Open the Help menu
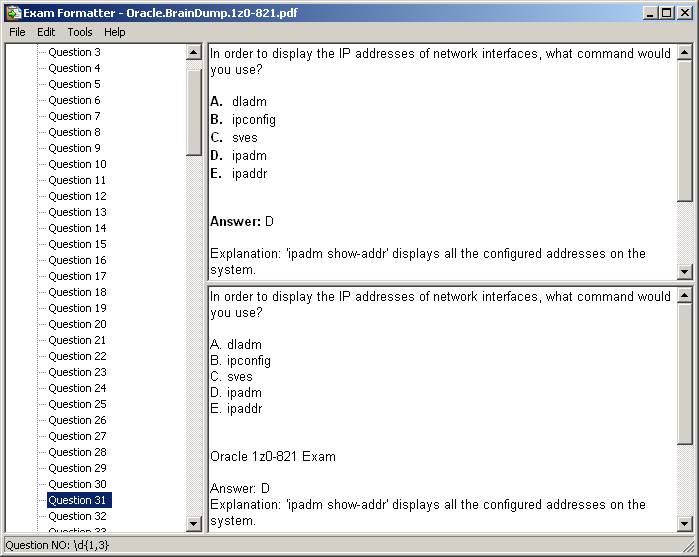Viewport: 699px width, 557px height. coord(115,32)
